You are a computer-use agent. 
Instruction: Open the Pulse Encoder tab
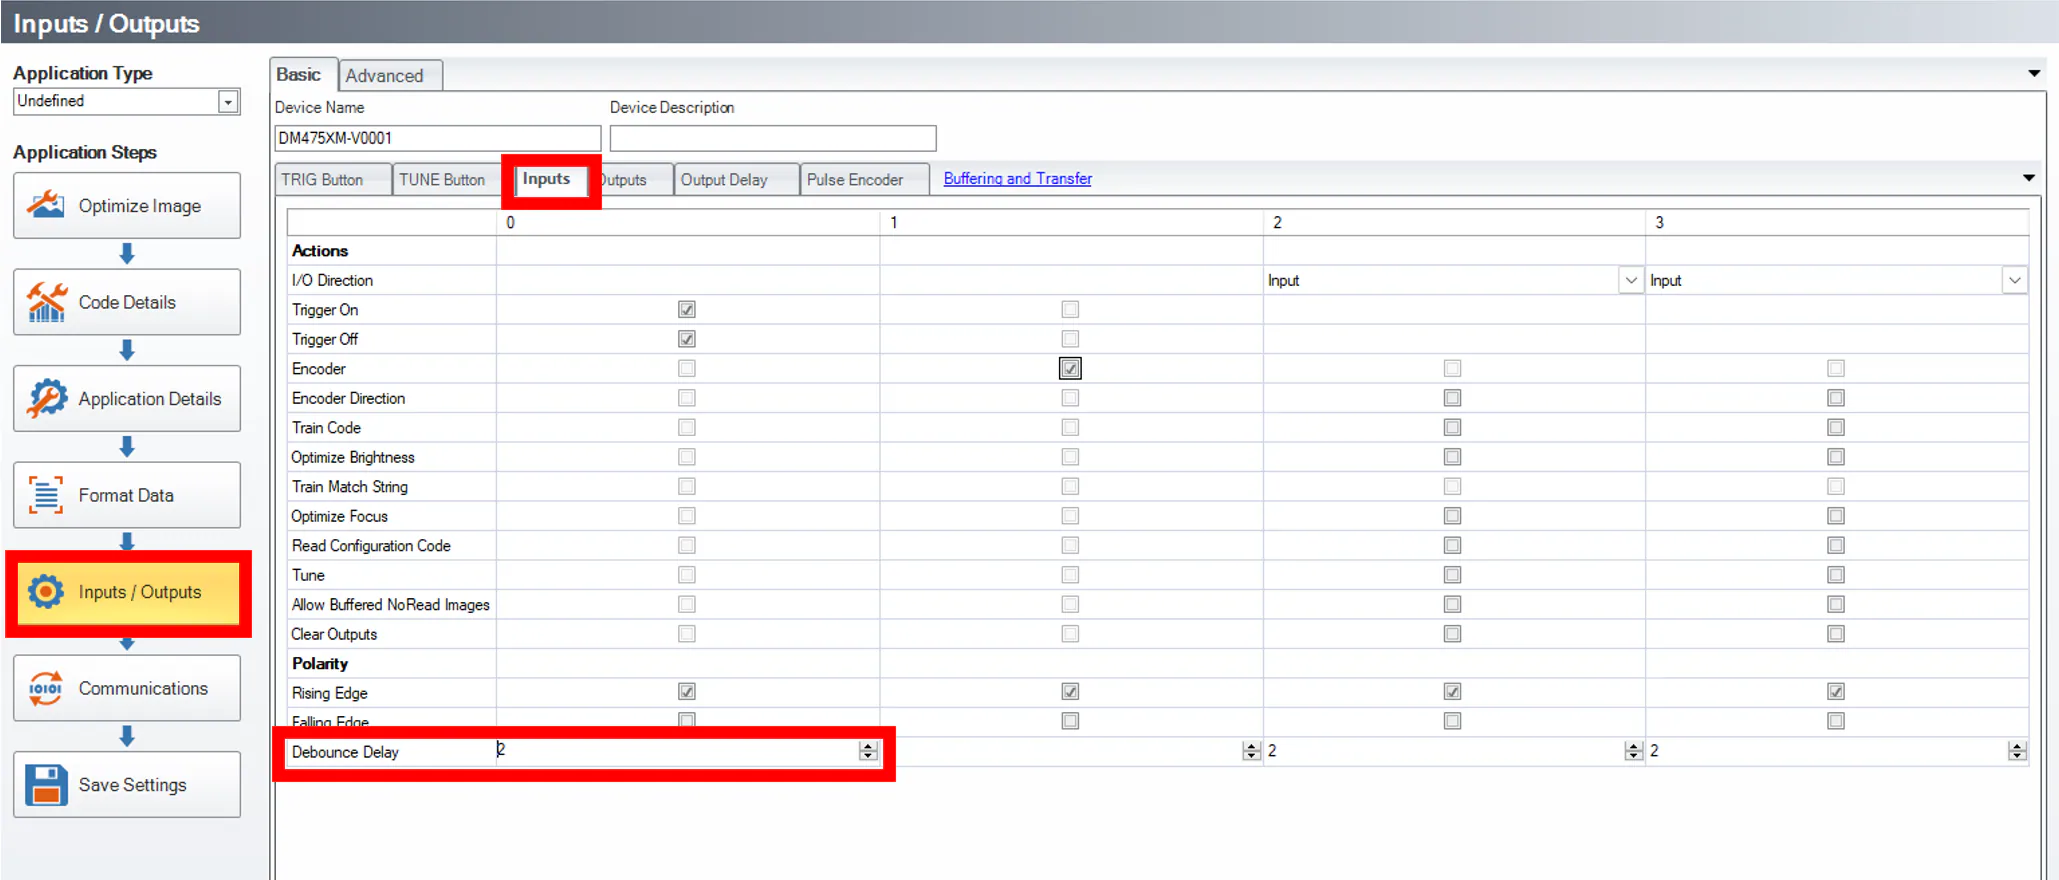click(855, 180)
